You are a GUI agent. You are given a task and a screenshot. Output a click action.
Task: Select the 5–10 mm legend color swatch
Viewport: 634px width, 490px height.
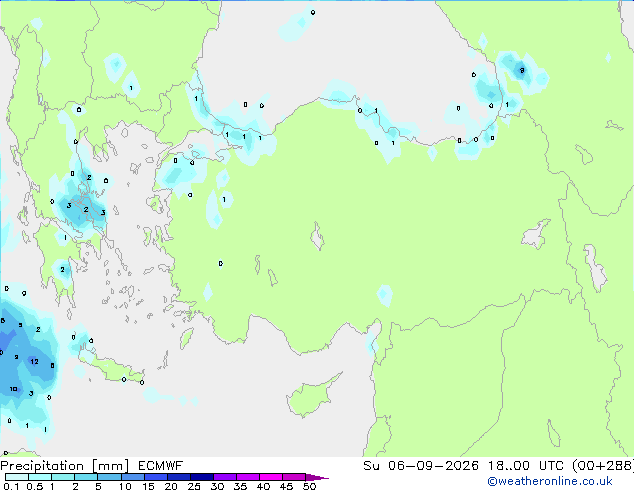click(x=109, y=477)
